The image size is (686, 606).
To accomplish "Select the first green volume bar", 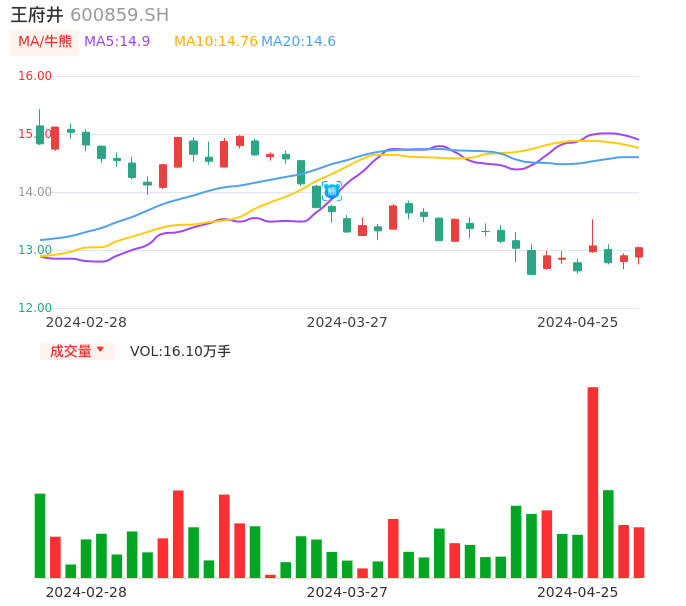I will point(40,535).
